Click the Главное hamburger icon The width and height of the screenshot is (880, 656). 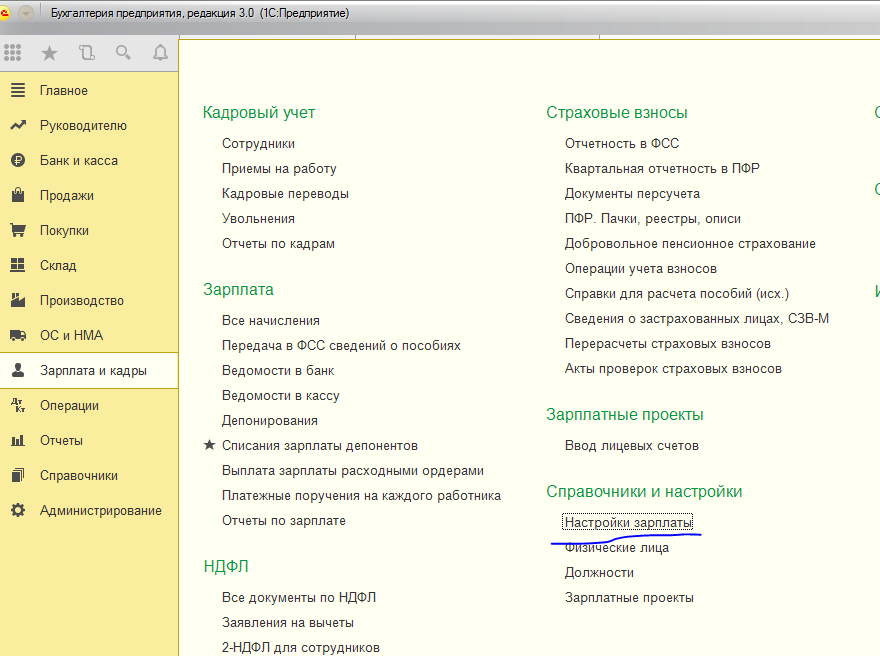coord(18,90)
